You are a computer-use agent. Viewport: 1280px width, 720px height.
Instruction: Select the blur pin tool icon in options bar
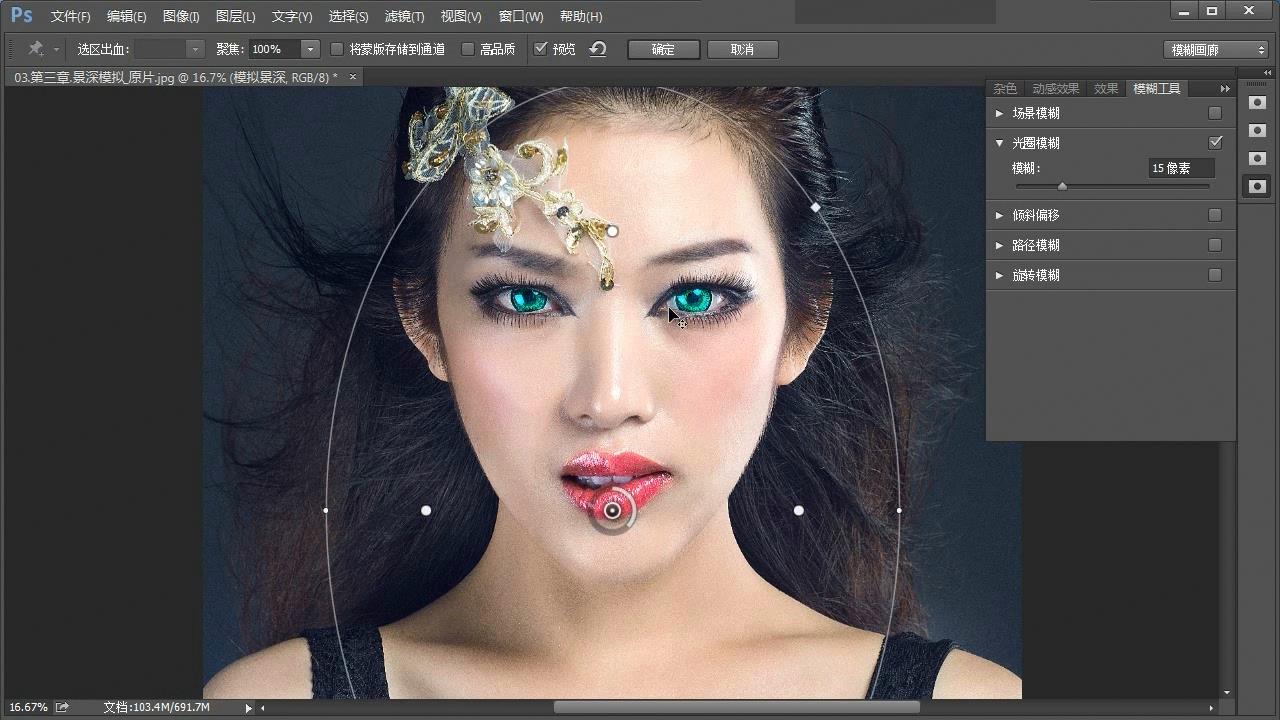point(36,49)
